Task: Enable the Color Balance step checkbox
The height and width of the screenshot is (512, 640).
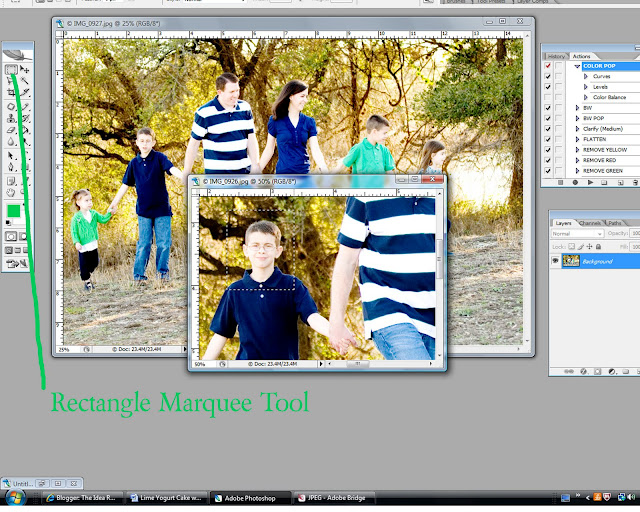Action: 548,97
